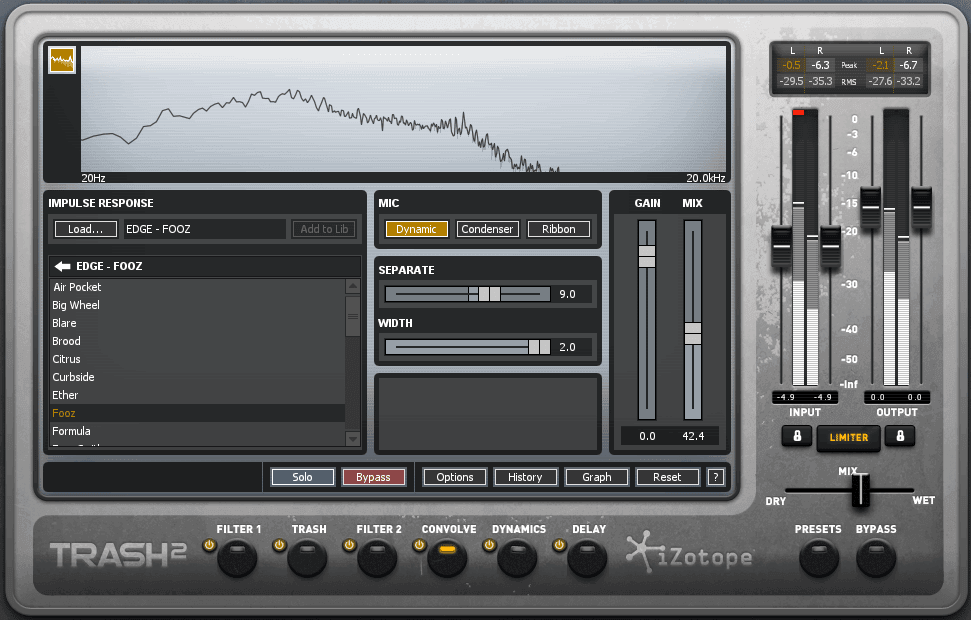Open the Dynamics module panel

coord(517,557)
